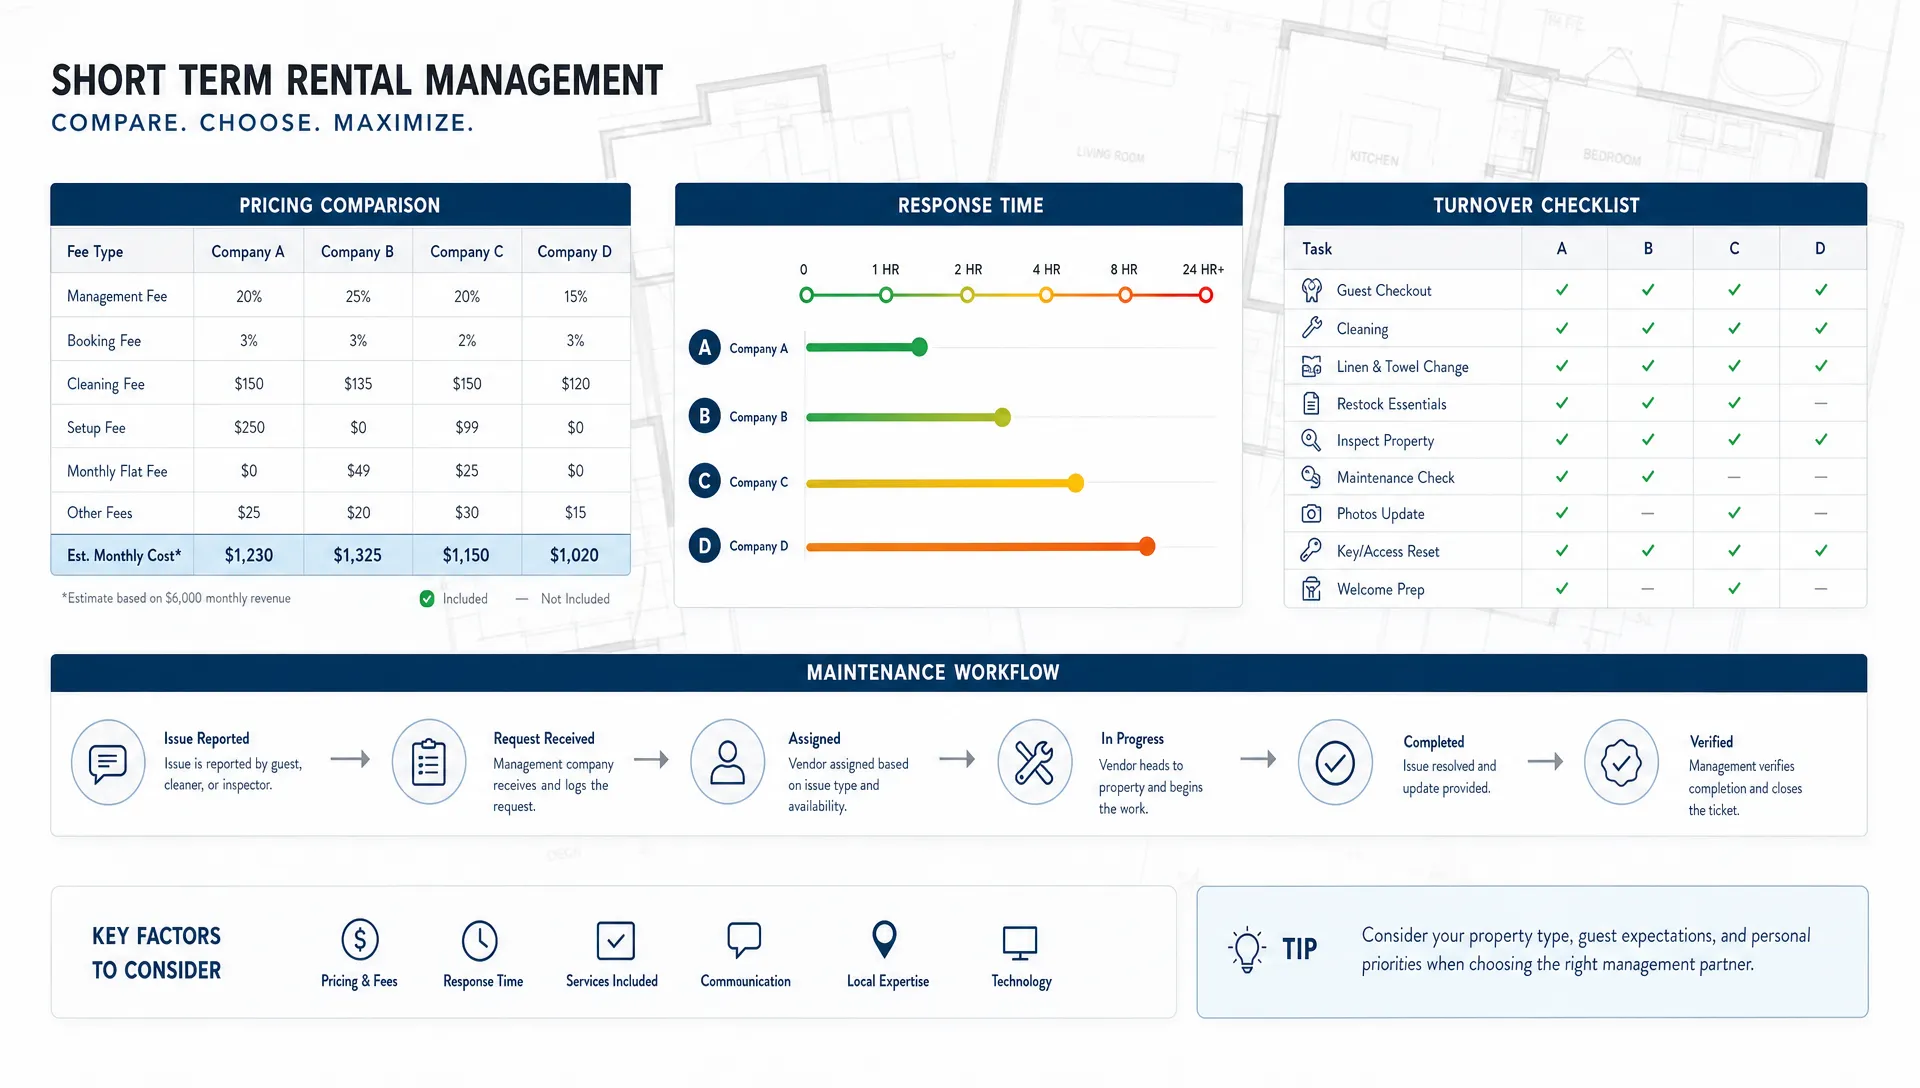The width and height of the screenshot is (1920, 1088).
Task: Click the Technology monitor icon
Action: click(x=1020, y=943)
